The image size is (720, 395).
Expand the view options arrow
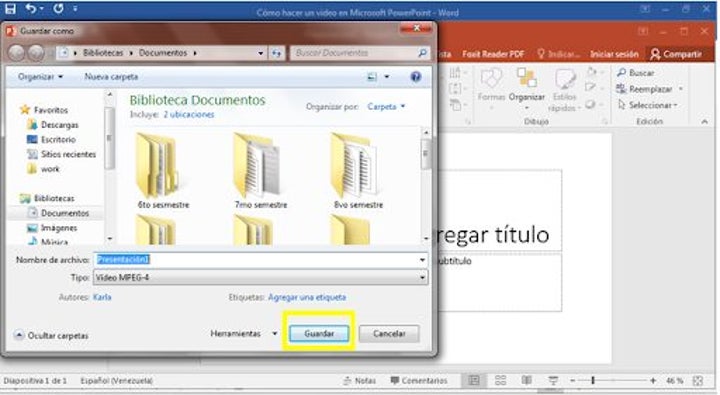point(387,77)
